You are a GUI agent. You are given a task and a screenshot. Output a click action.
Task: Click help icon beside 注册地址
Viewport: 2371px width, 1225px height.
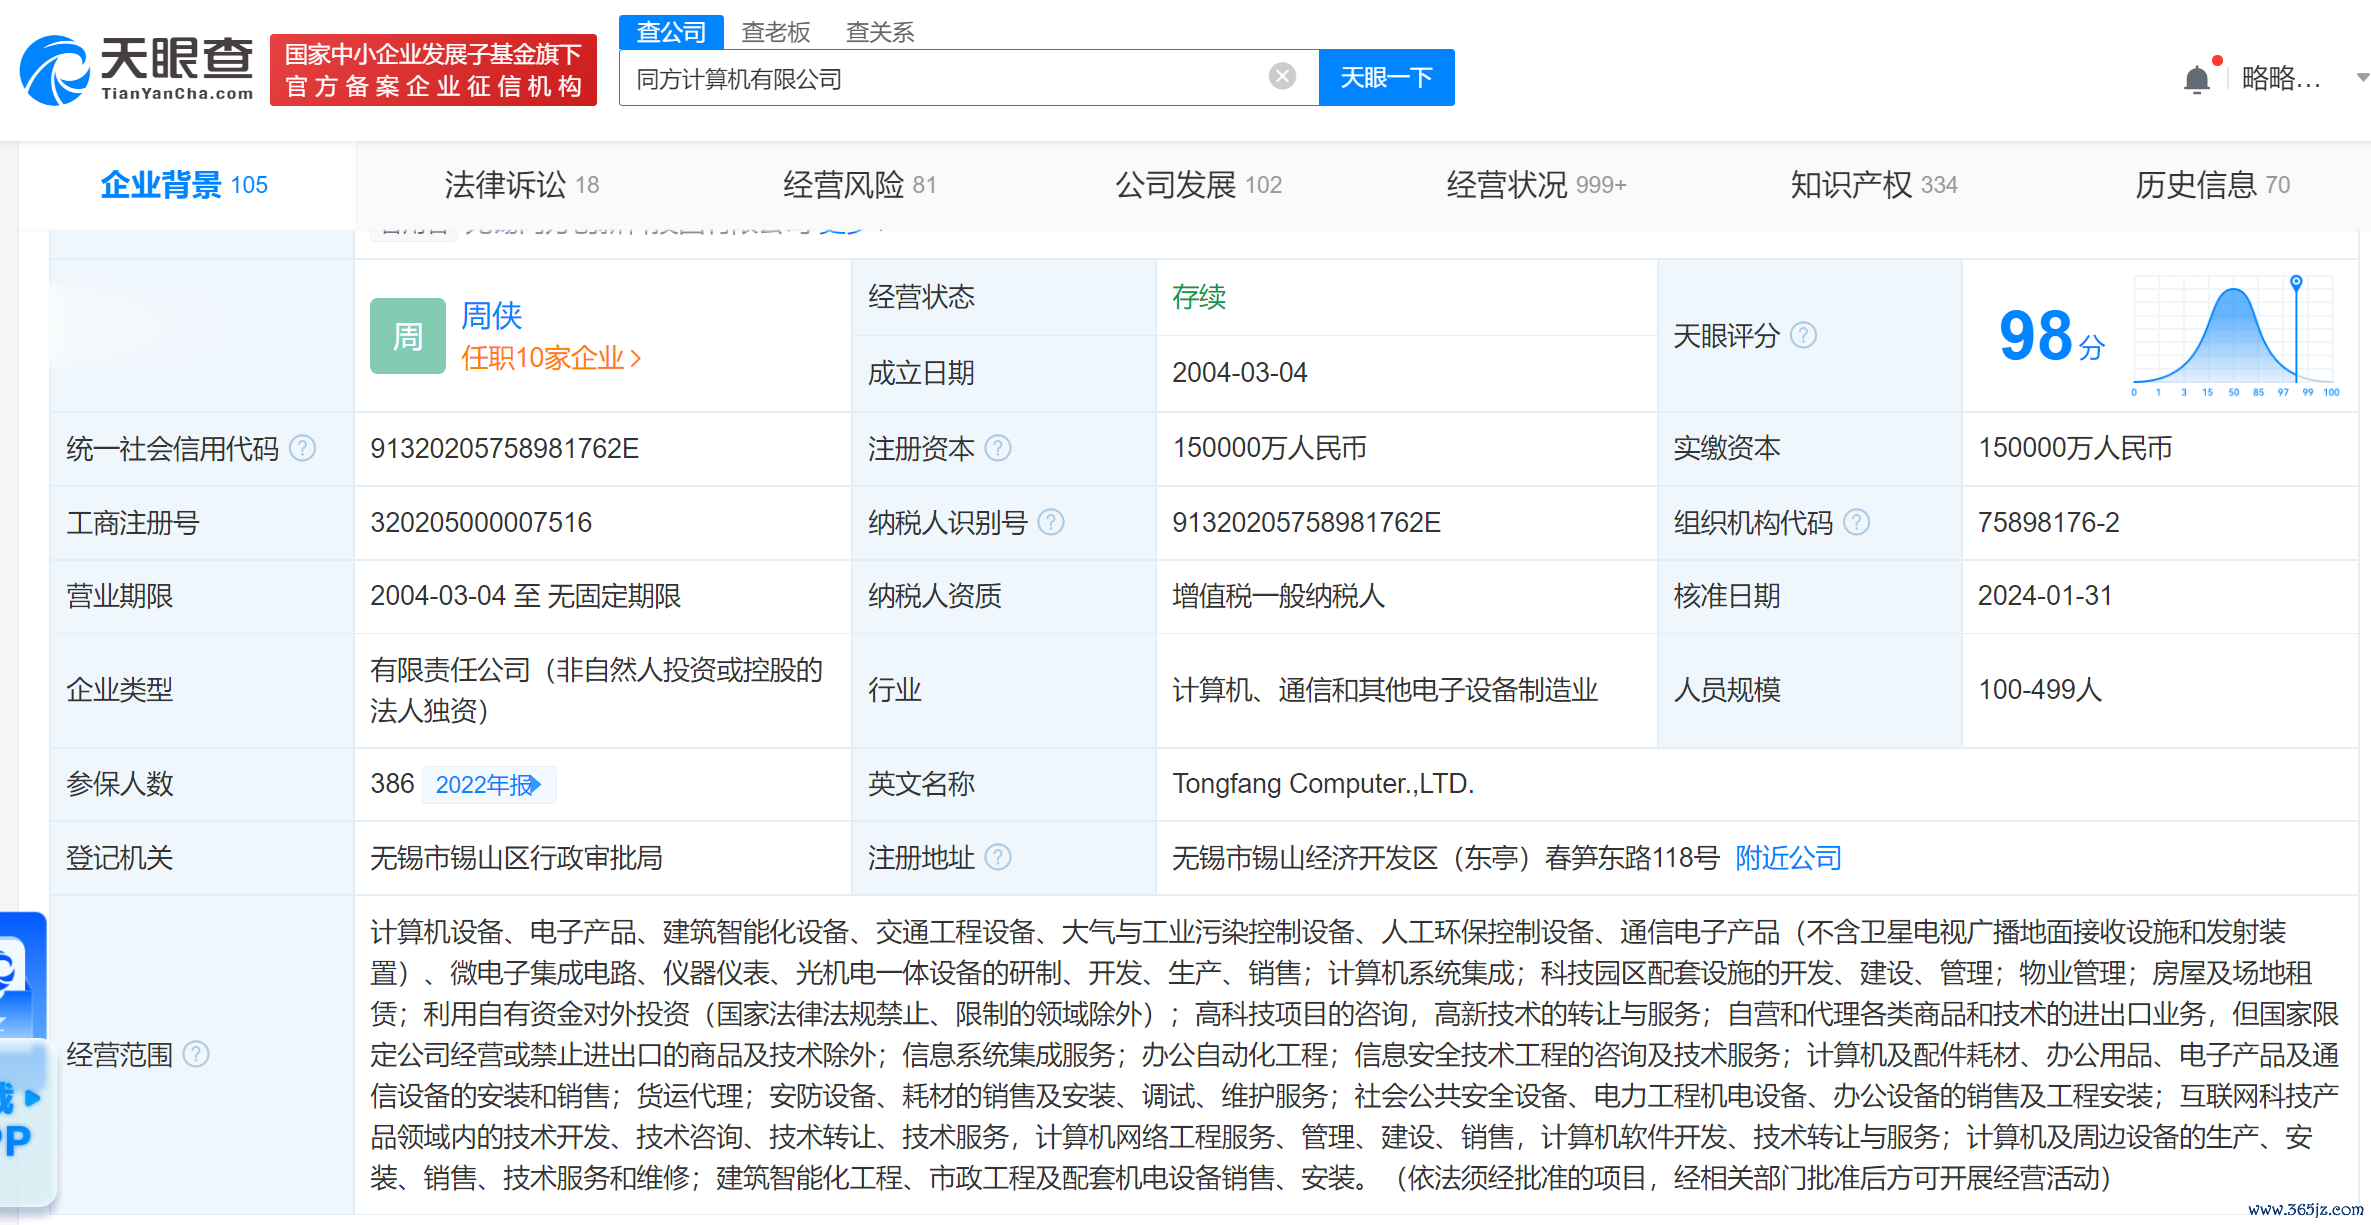coord(998,857)
